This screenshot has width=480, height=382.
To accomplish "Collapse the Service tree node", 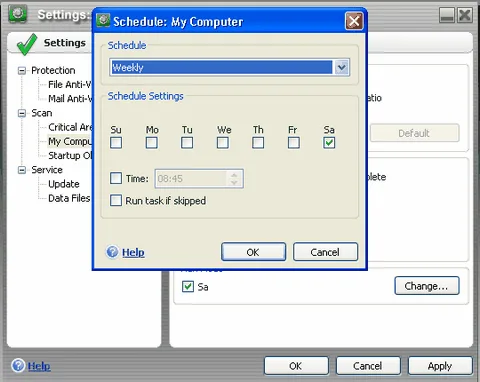I will tap(22, 170).
